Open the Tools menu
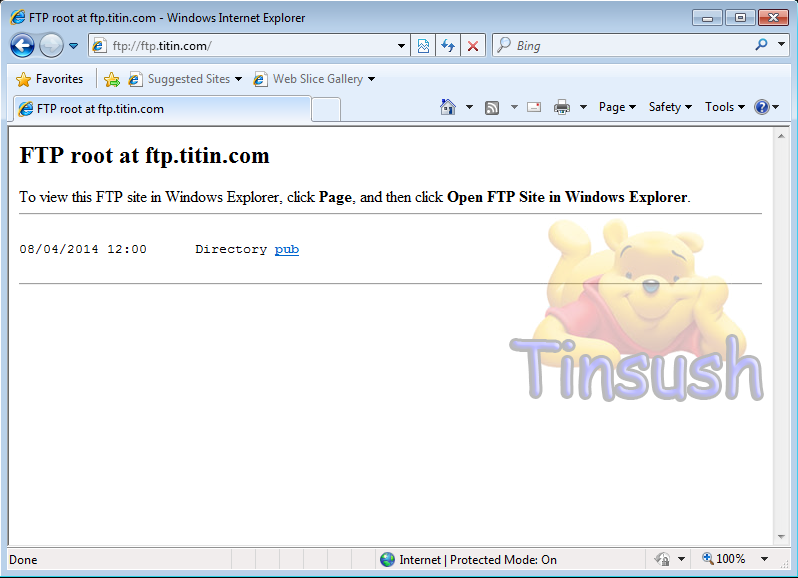The image size is (798, 578). click(725, 107)
